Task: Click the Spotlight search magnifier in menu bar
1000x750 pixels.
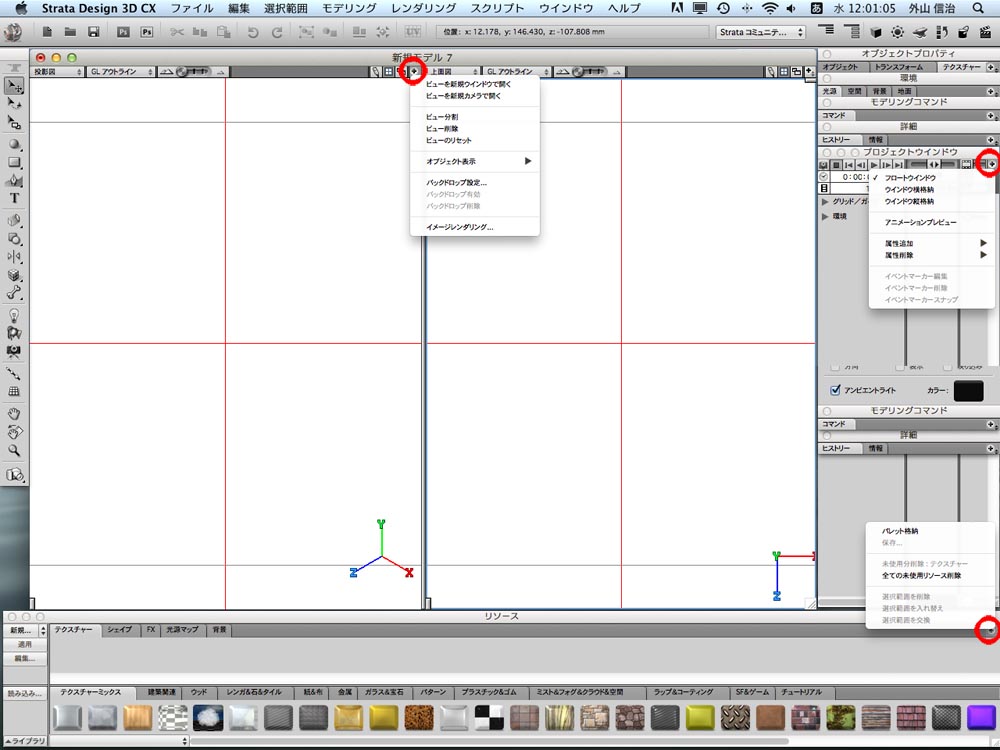Action: [978, 8]
